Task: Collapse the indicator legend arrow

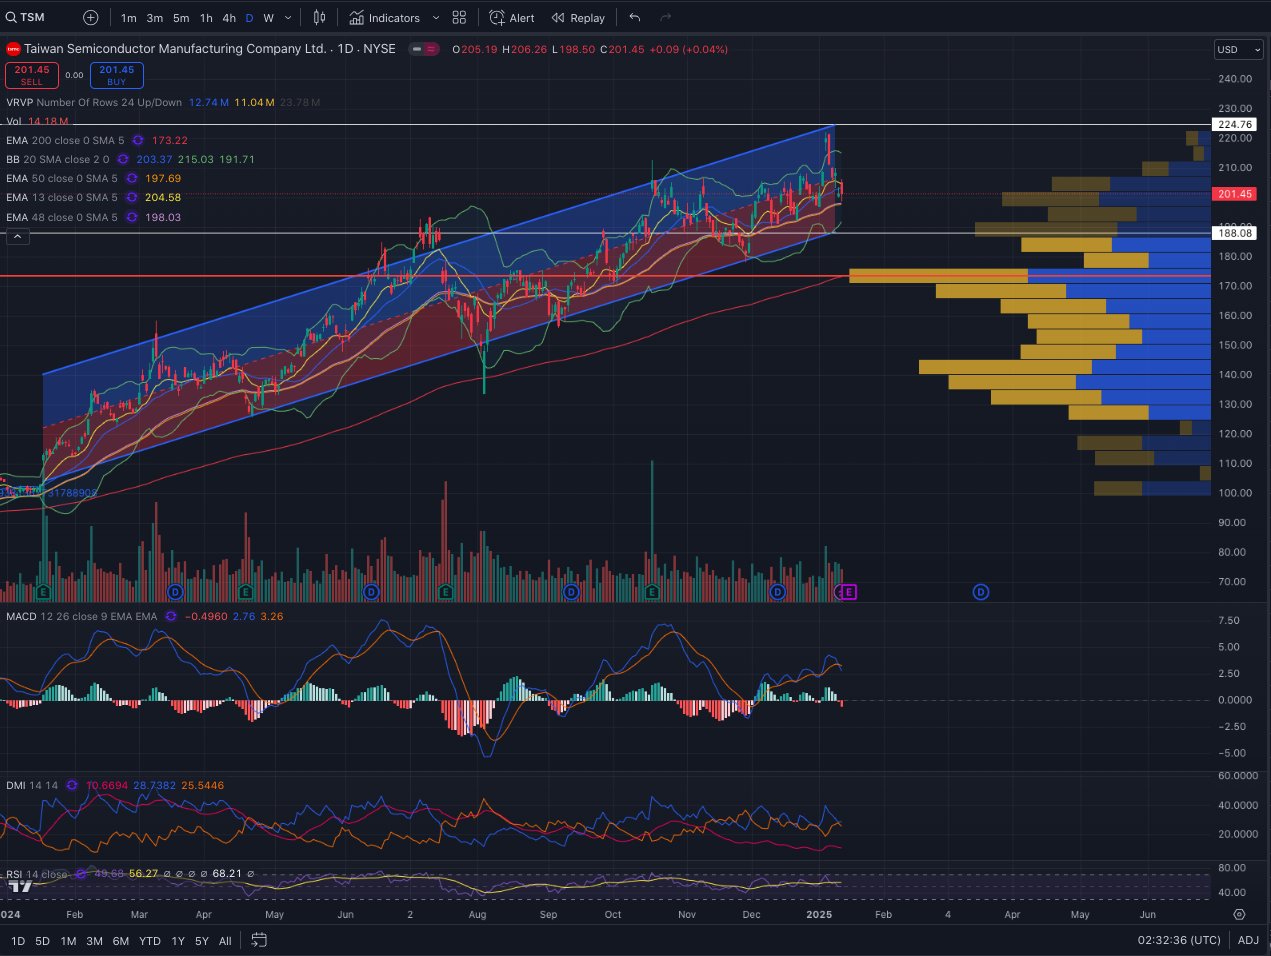Action: pyautogui.click(x=18, y=236)
